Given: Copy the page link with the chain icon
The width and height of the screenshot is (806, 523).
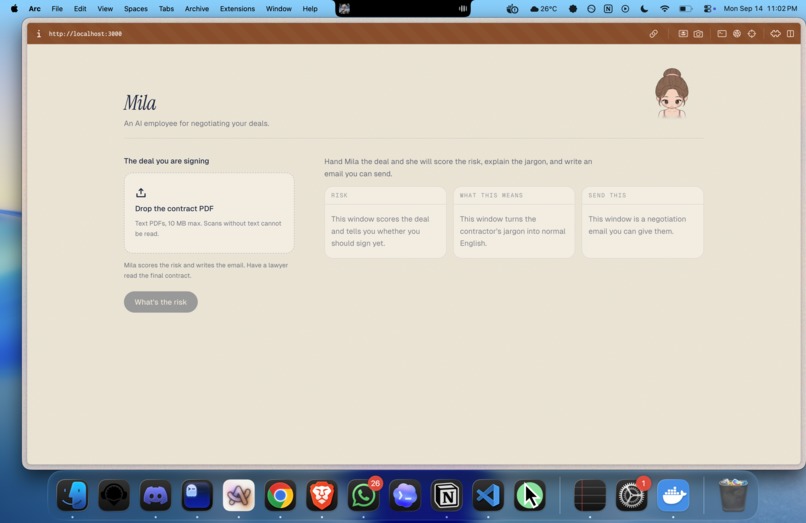Looking at the screenshot, I should point(653,33).
